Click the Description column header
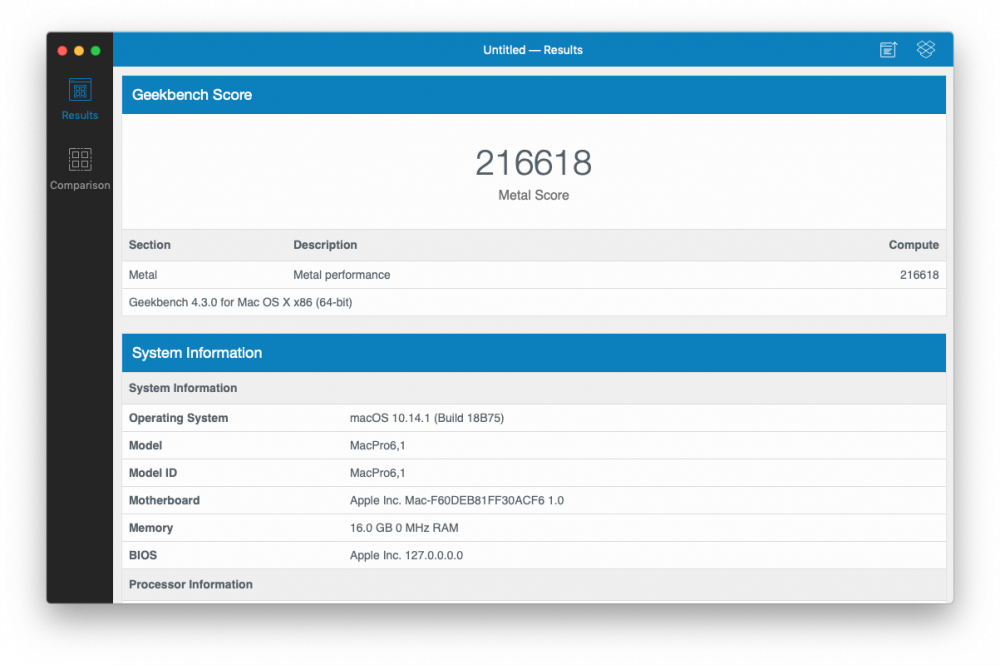This screenshot has width=1000, height=665. [x=325, y=245]
